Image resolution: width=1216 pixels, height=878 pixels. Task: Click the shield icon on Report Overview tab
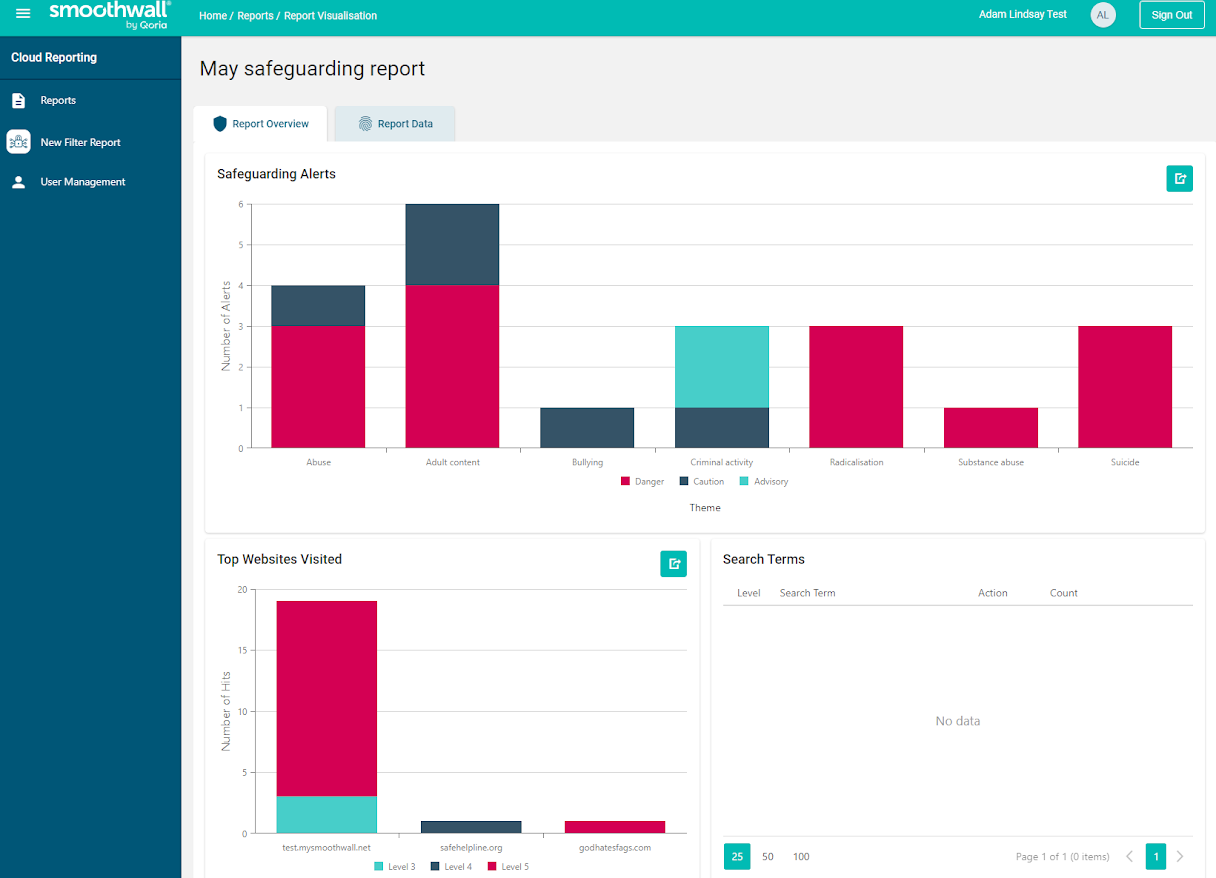pos(220,123)
